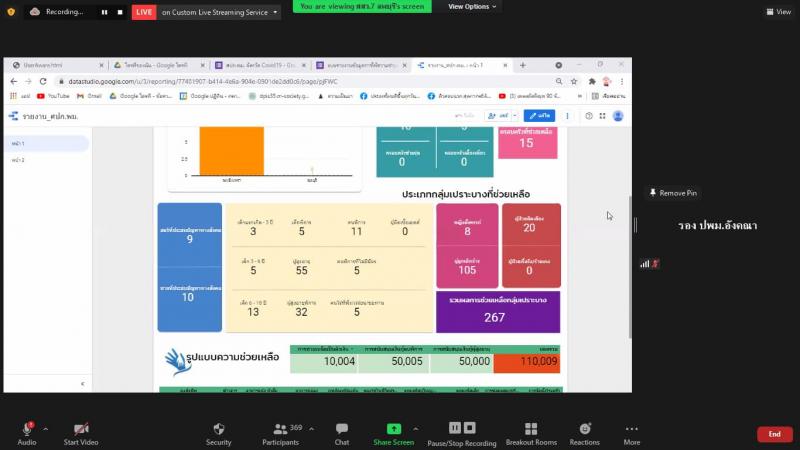Go back in shared browser
Image resolution: width=800 pixels, height=450 pixels.
tap(14, 81)
